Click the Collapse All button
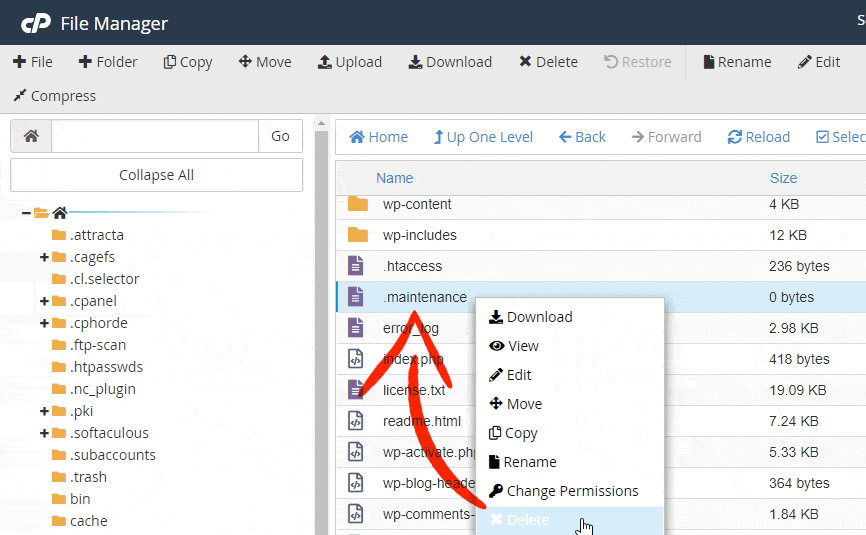 [x=156, y=175]
